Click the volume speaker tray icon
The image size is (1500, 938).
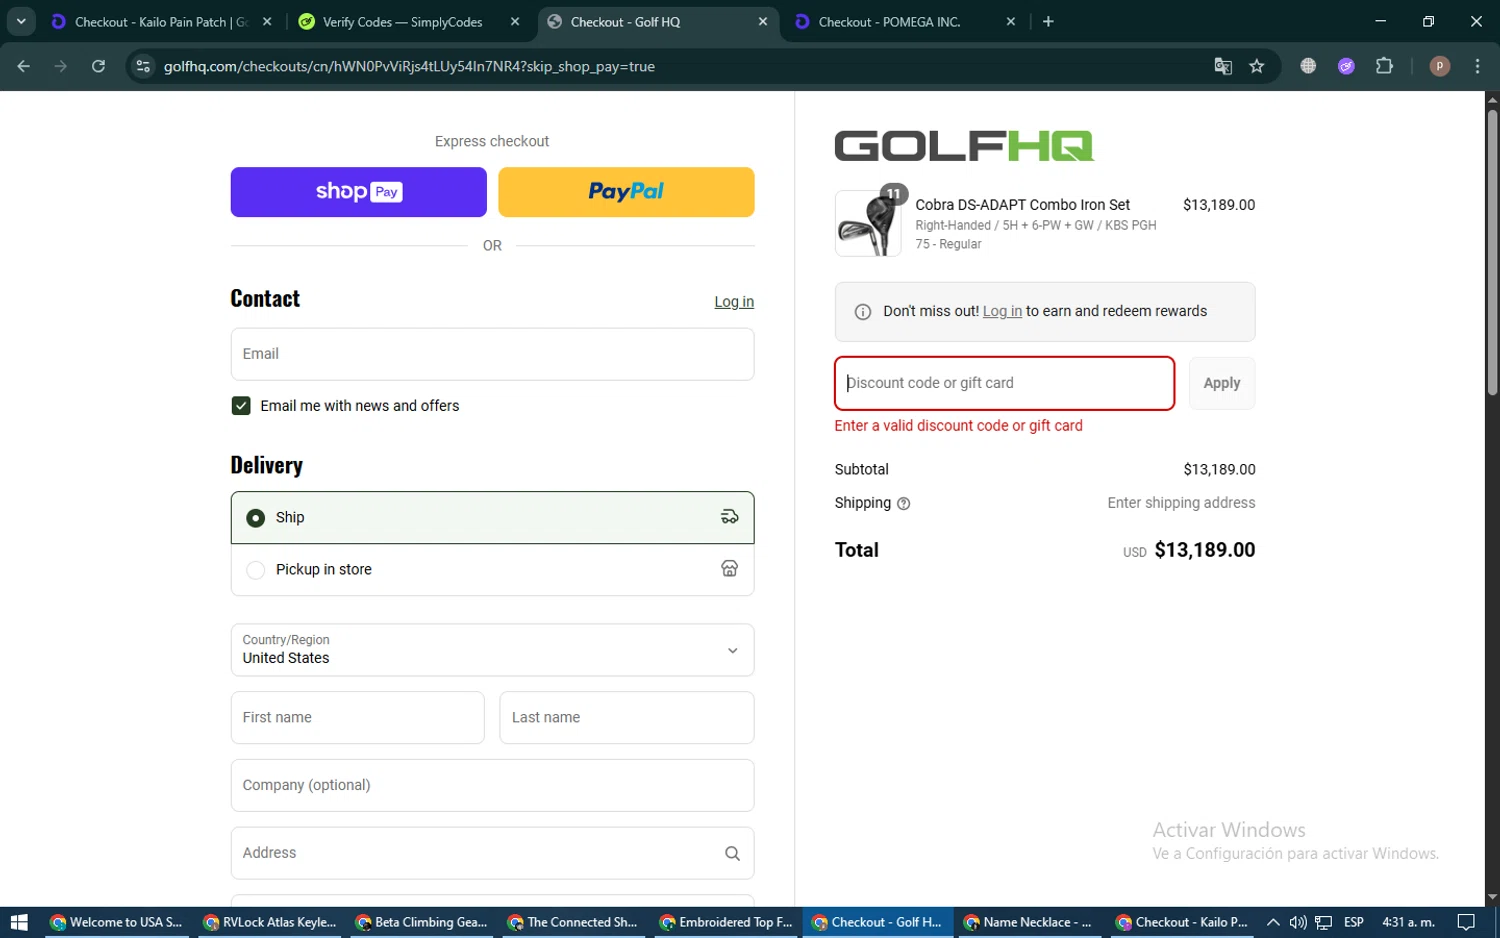(1298, 922)
